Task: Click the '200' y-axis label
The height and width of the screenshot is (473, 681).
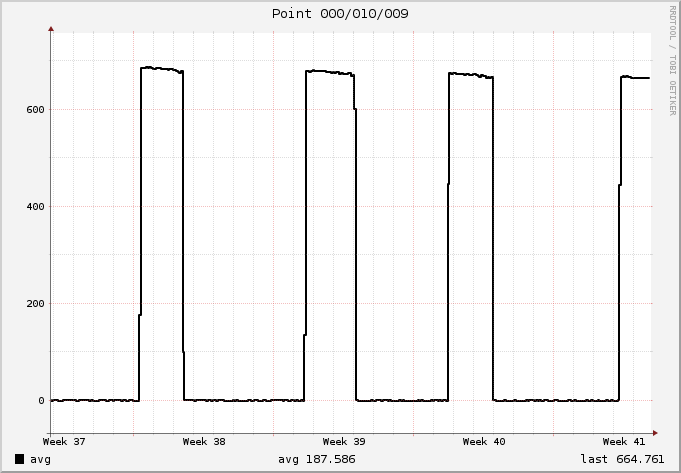Action: click(x=35, y=304)
